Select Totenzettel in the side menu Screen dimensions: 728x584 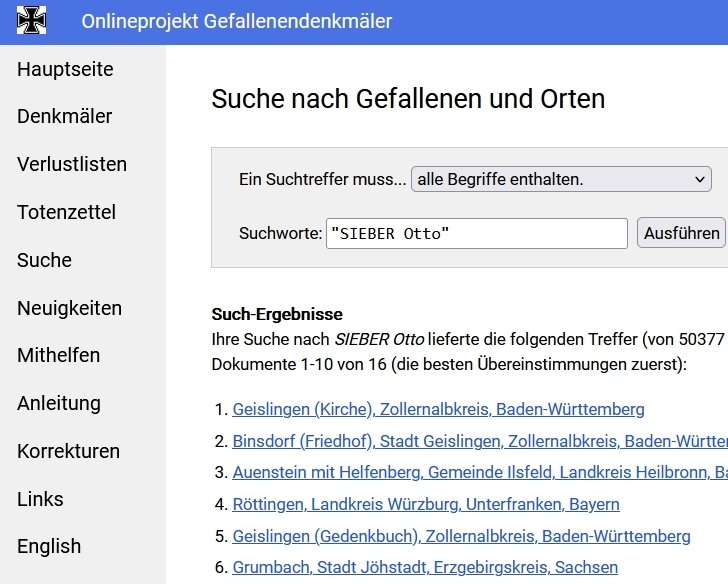pyautogui.click(x=66, y=212)
